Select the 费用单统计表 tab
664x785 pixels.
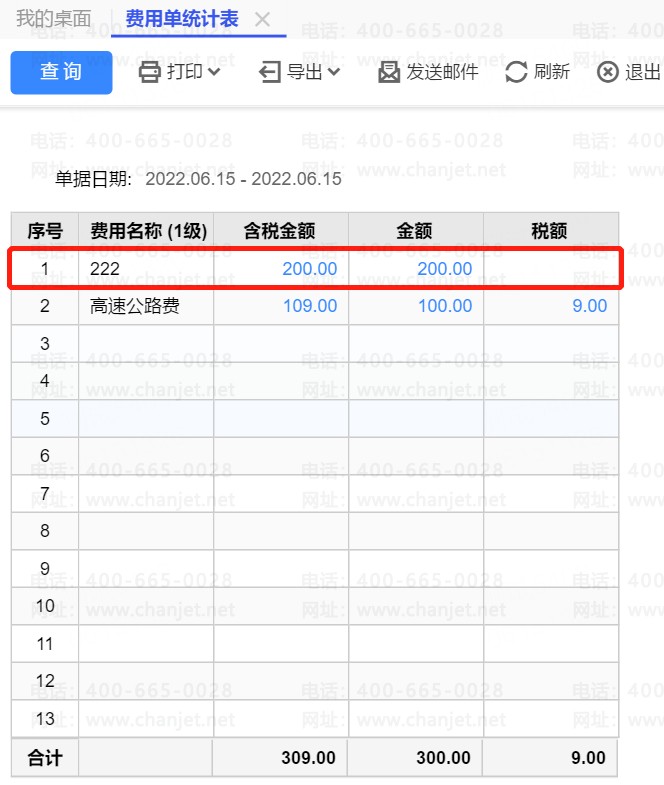183,19
